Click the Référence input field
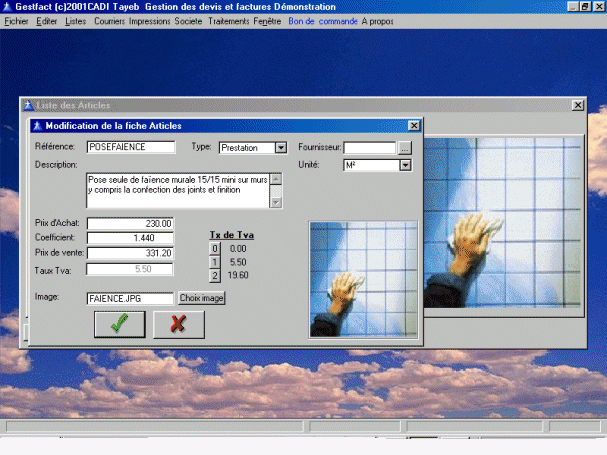607x455 pixels. coord(131,147)
